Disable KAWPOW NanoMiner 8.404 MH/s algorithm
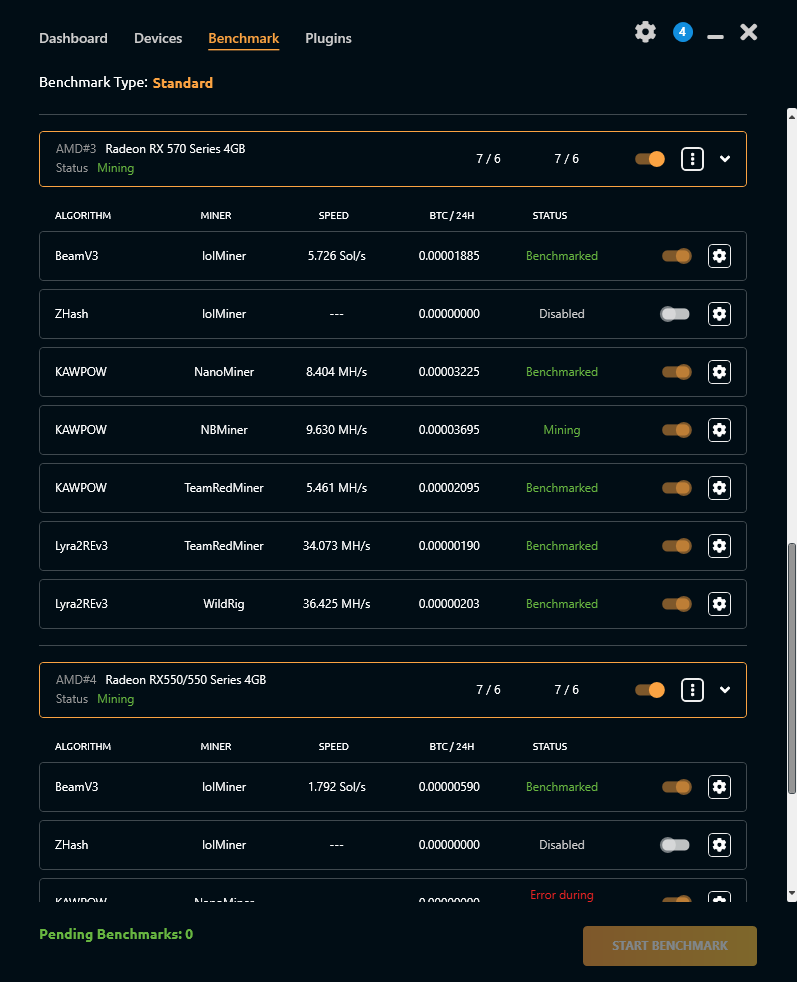This screenshot has height=982, width=797. (677, 372)
